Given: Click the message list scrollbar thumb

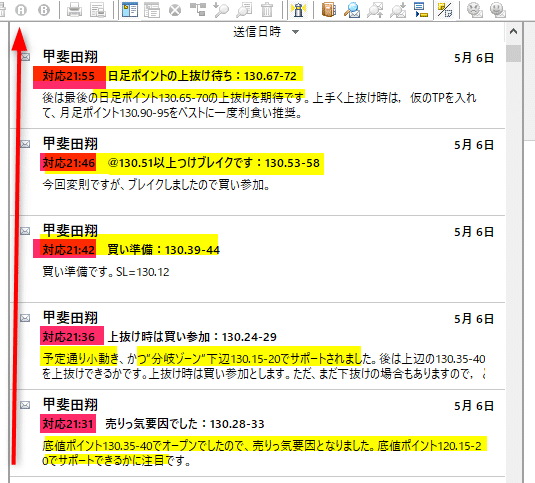Looking at the screenshot, I should point(513,53).
